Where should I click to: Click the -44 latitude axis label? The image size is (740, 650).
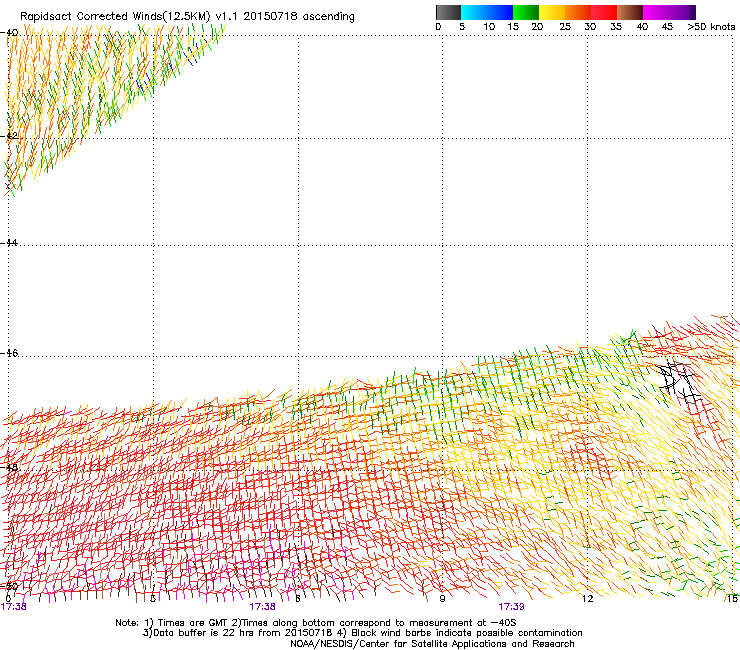coord(9,243)
